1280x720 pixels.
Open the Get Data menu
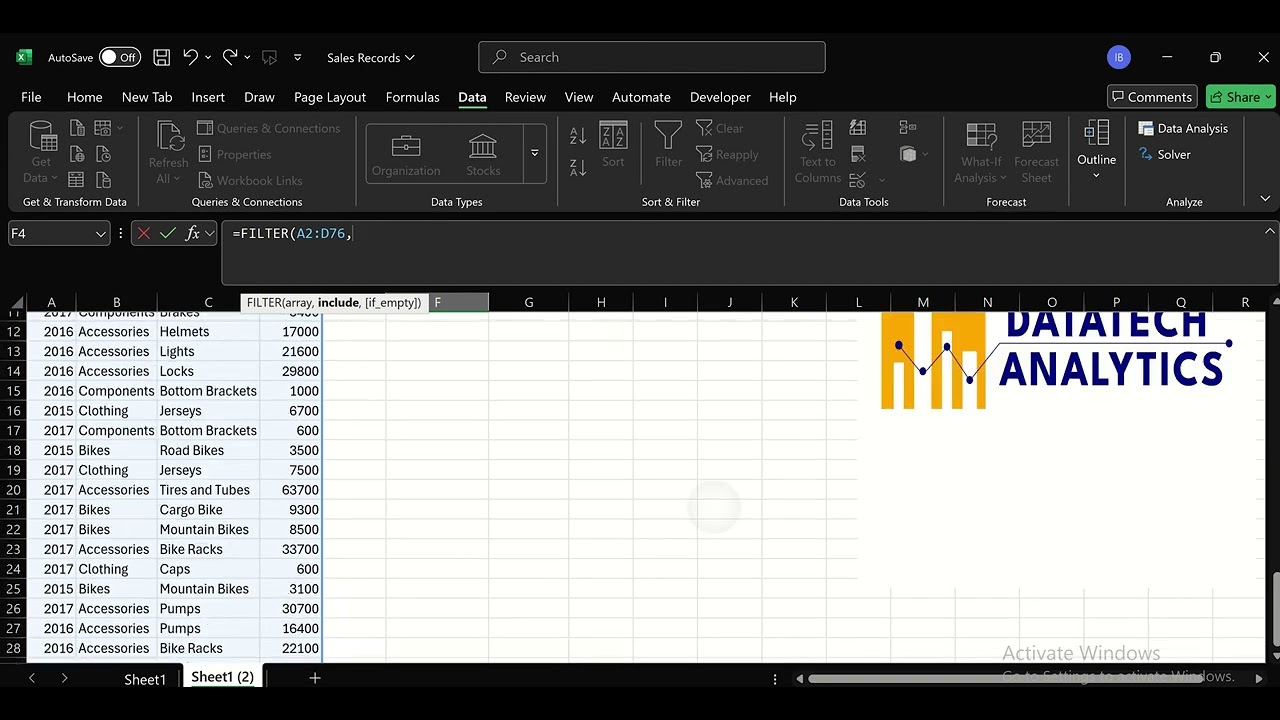click(41, 153)
